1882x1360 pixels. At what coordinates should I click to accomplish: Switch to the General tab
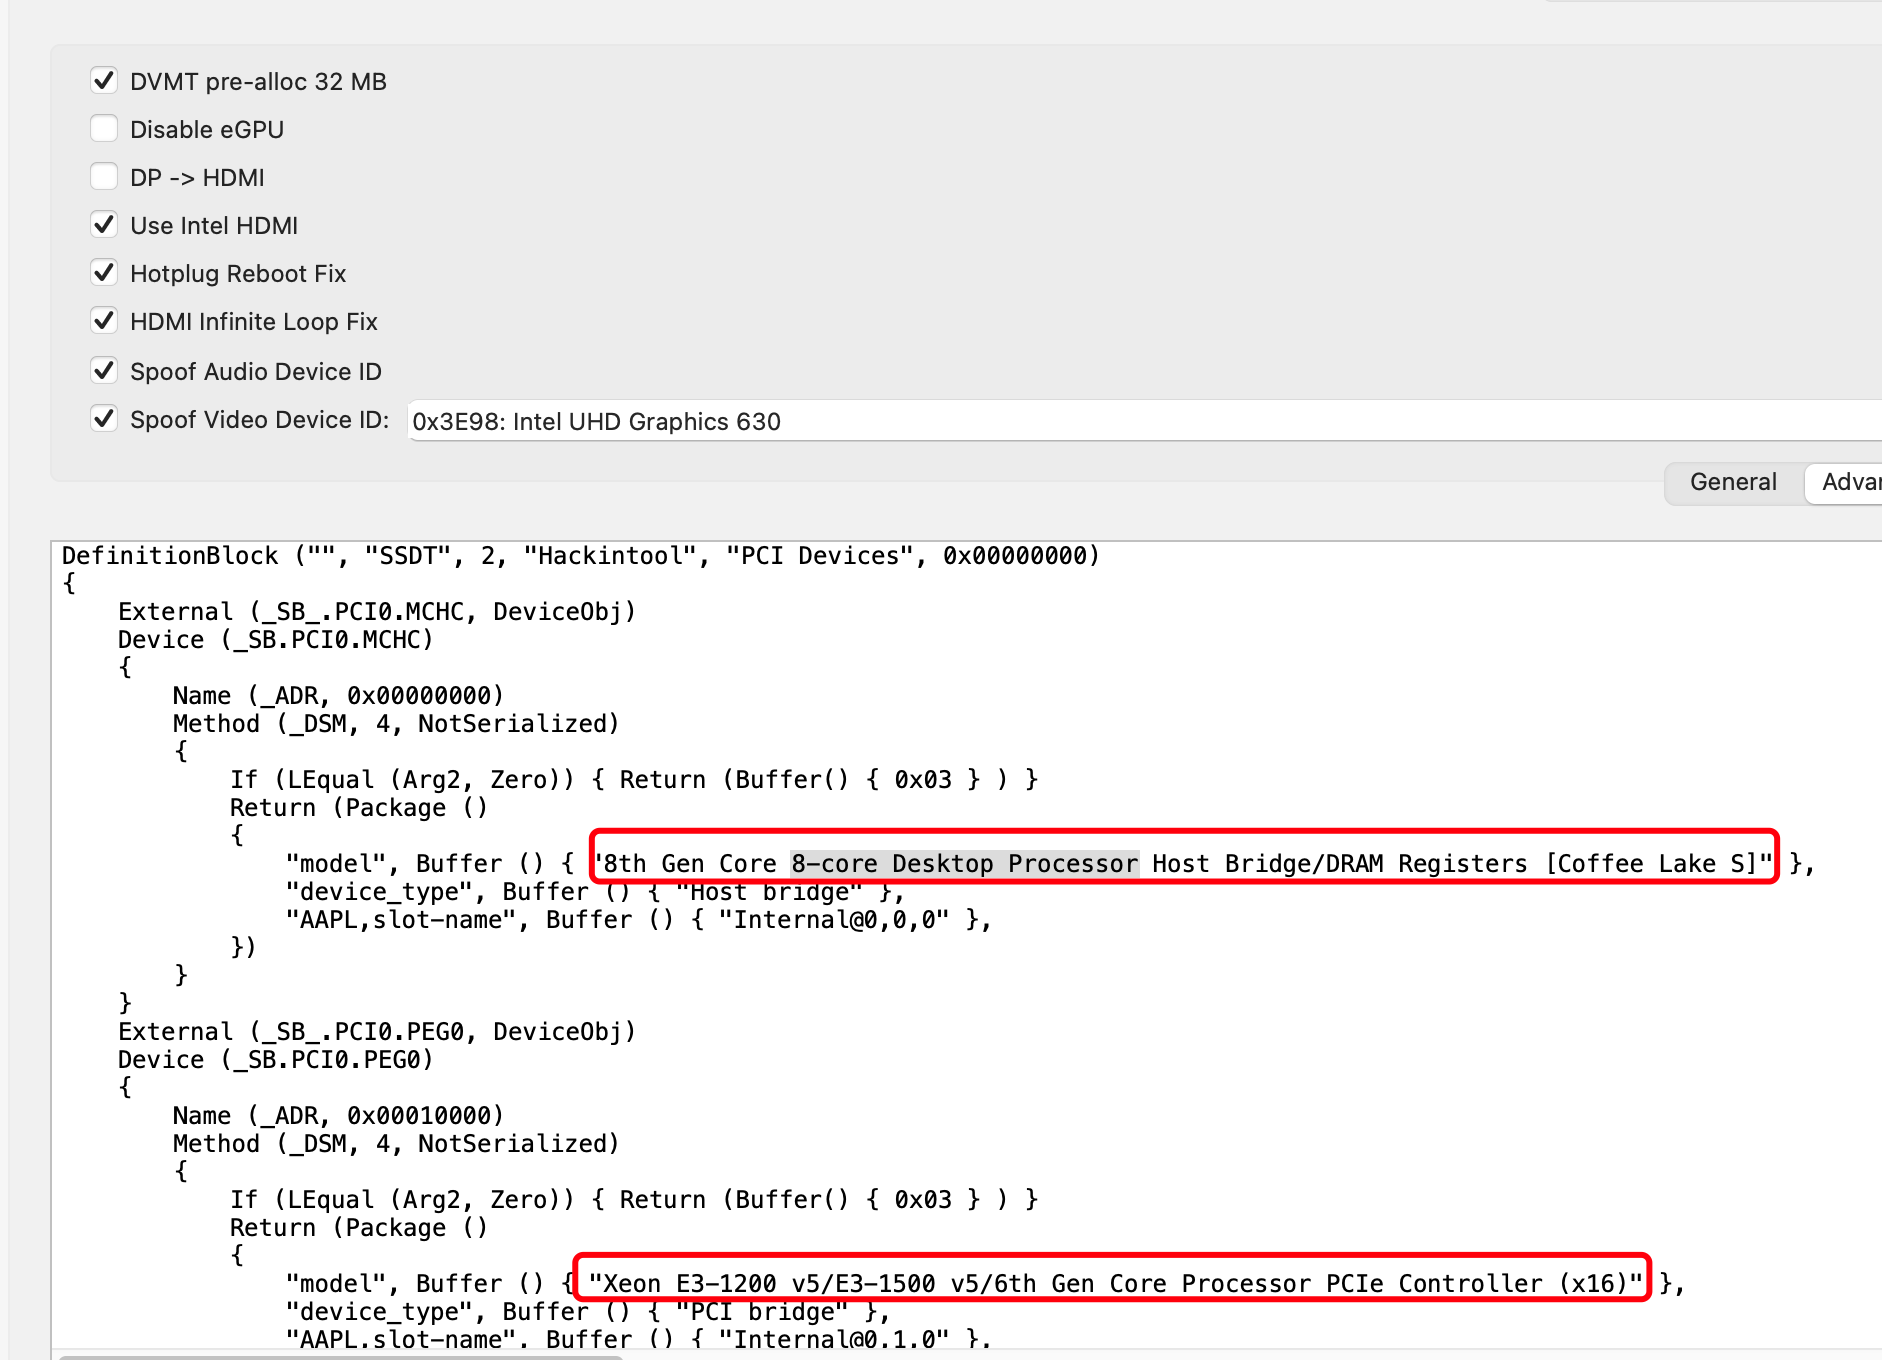coord(1733,482)
